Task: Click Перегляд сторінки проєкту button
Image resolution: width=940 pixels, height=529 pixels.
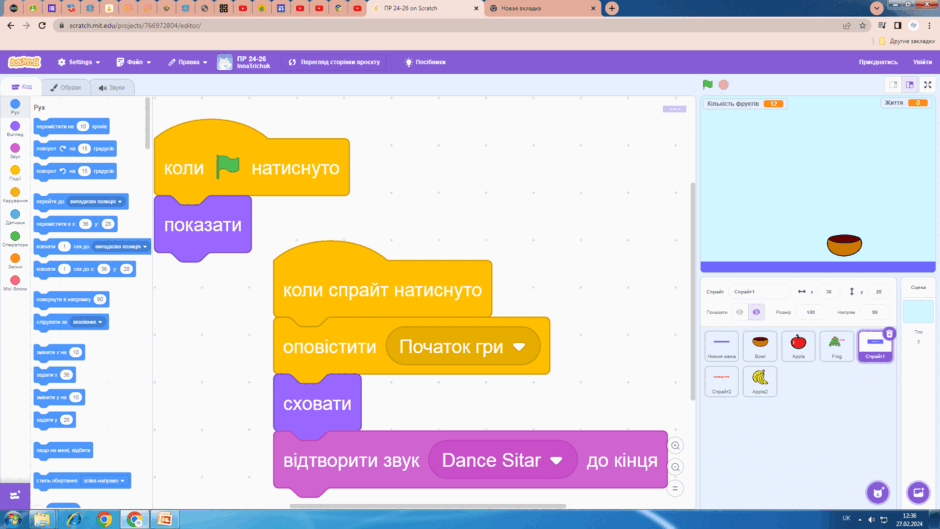Action: [x=335, y=62]
